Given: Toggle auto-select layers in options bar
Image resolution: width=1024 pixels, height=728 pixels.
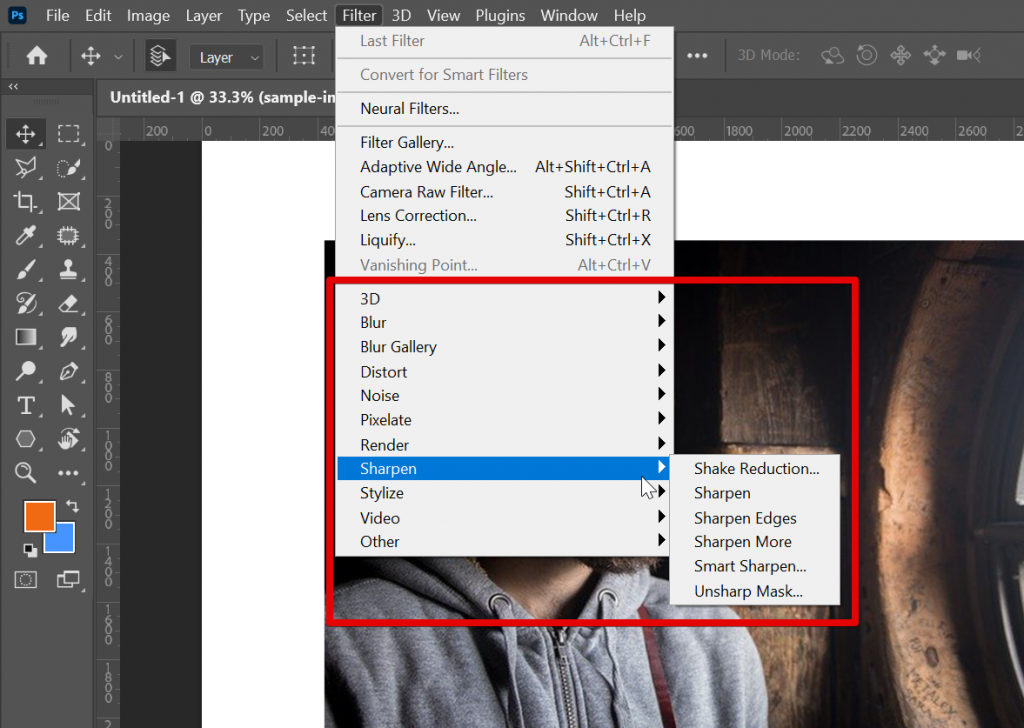Looking at the screenshot, I should point(160,55).
